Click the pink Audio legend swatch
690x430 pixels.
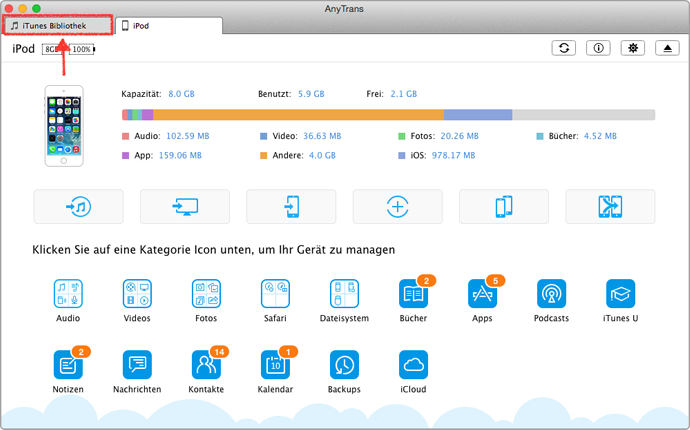pos(125,136)
